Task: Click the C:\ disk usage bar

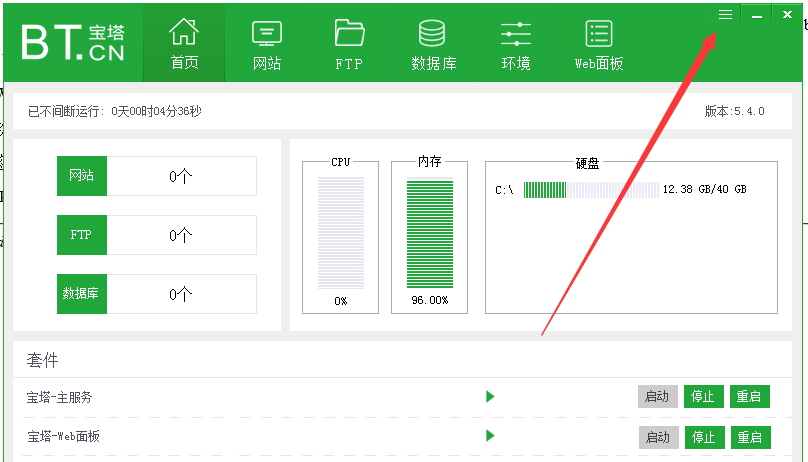Action: click(590, 190)
